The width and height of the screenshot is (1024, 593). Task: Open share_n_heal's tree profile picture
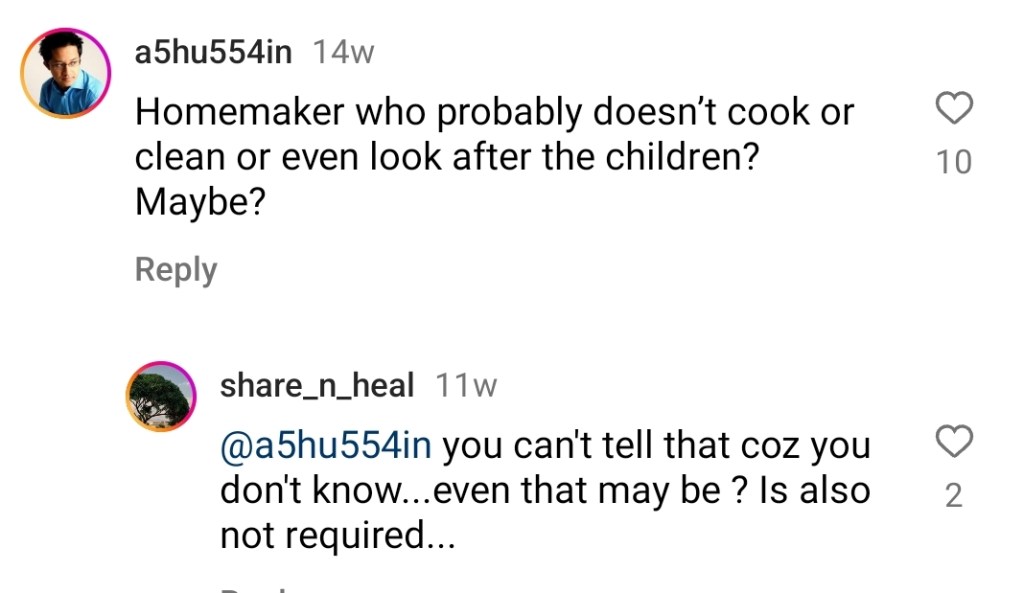click(x=161, y=396)
